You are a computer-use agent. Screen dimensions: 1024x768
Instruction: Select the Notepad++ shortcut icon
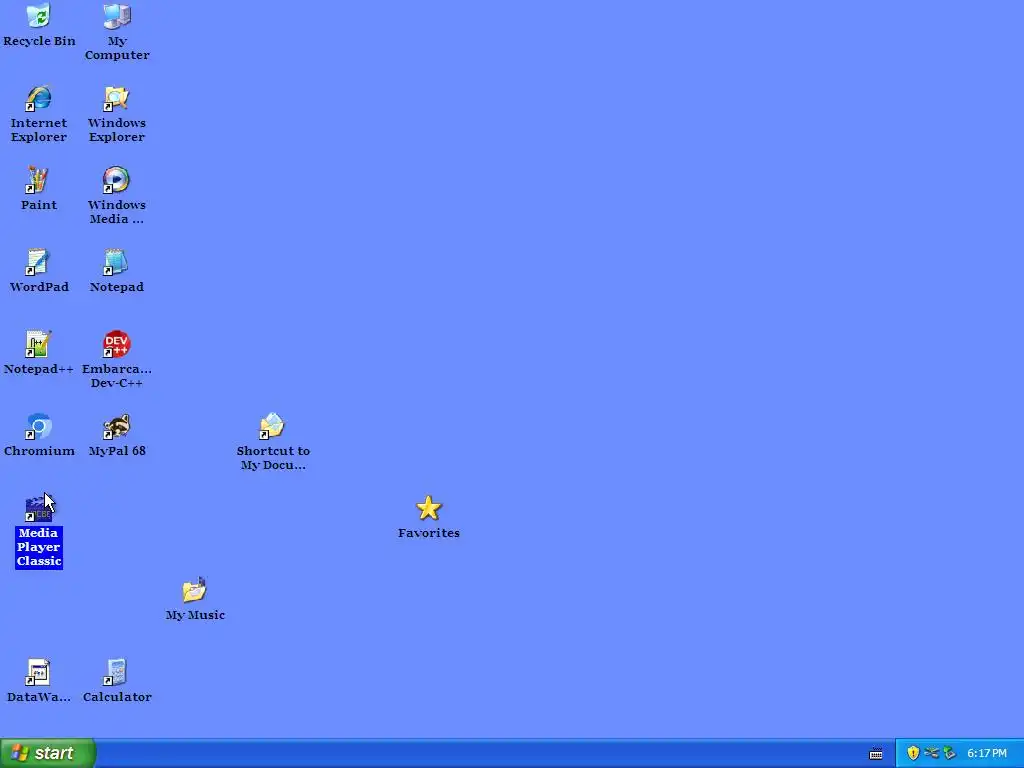(x=38, y=344)
